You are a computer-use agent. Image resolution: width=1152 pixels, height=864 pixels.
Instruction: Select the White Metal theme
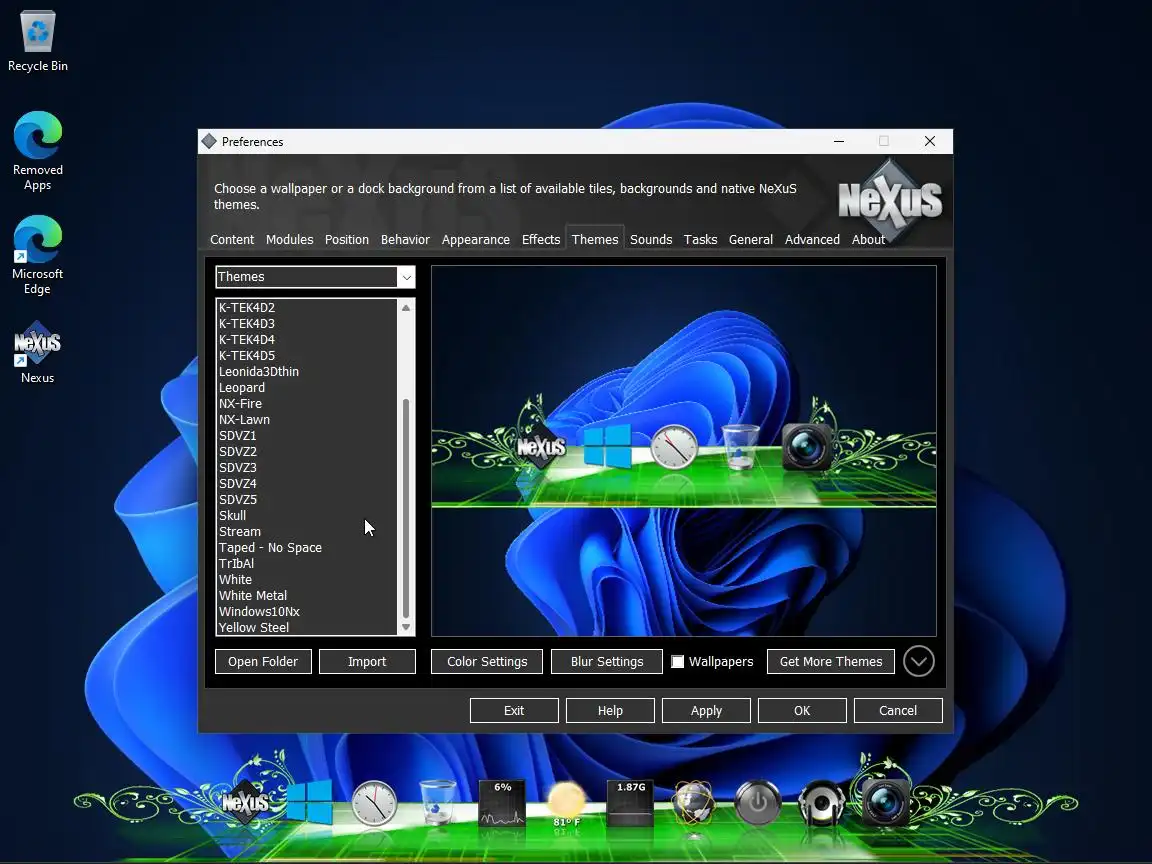click(307, 596)
